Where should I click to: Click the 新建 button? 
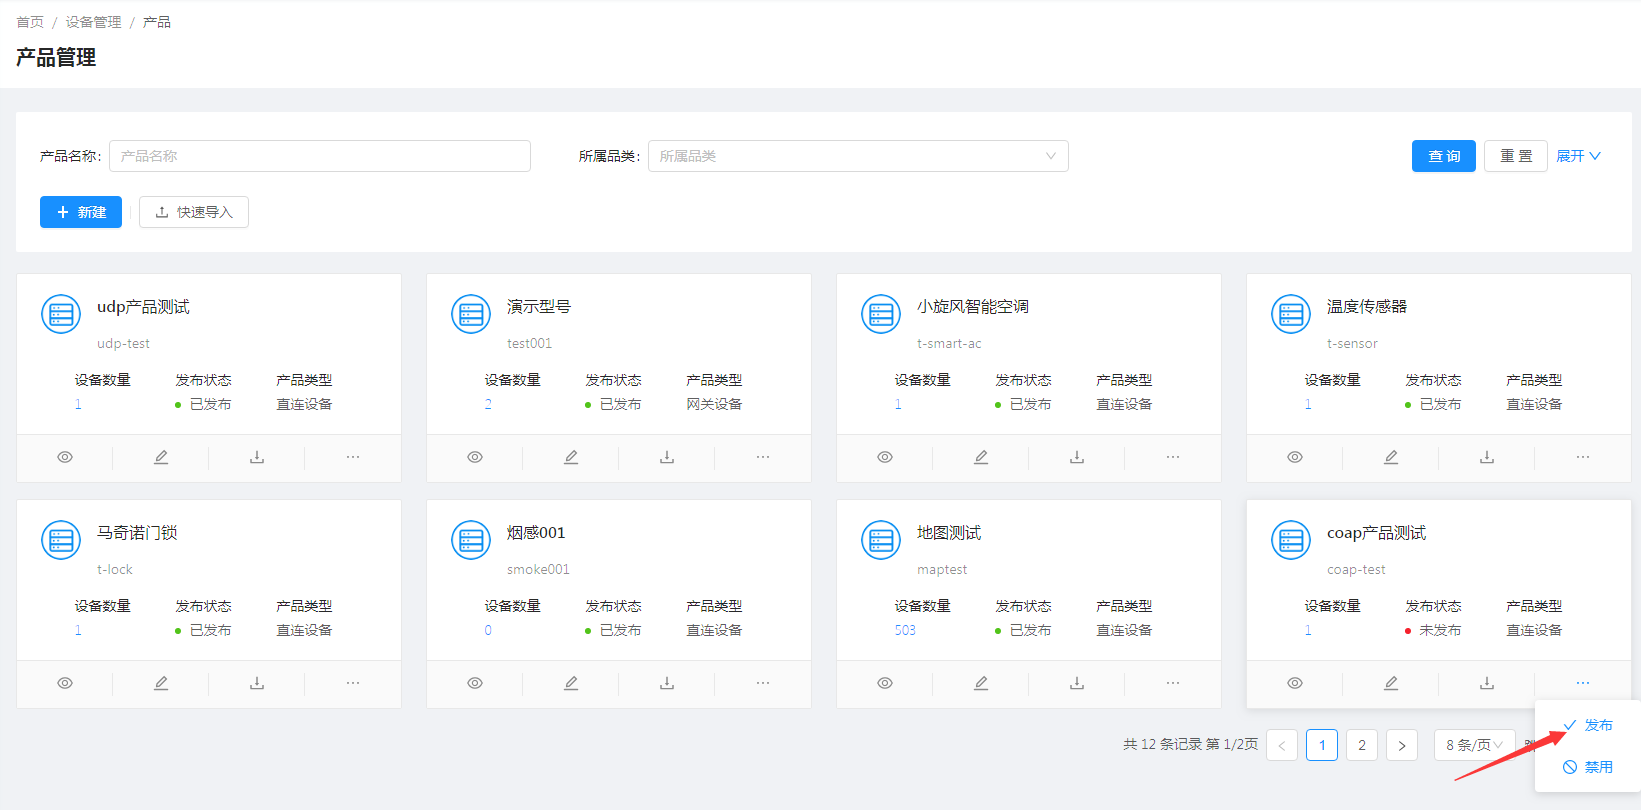(x=81, y=212)
